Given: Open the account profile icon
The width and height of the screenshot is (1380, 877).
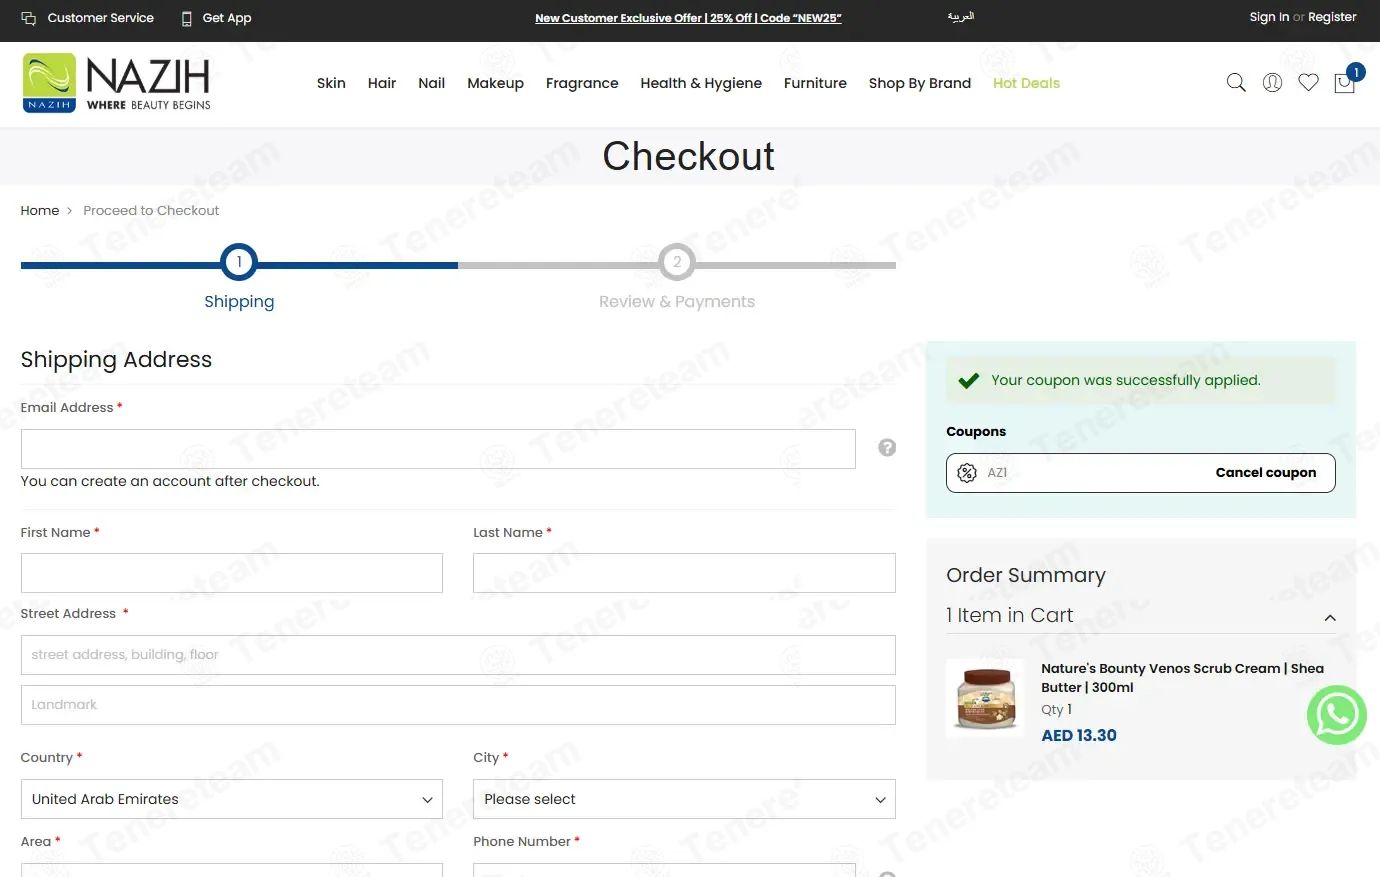Looking at the screenshot, I should [1272, 83].
